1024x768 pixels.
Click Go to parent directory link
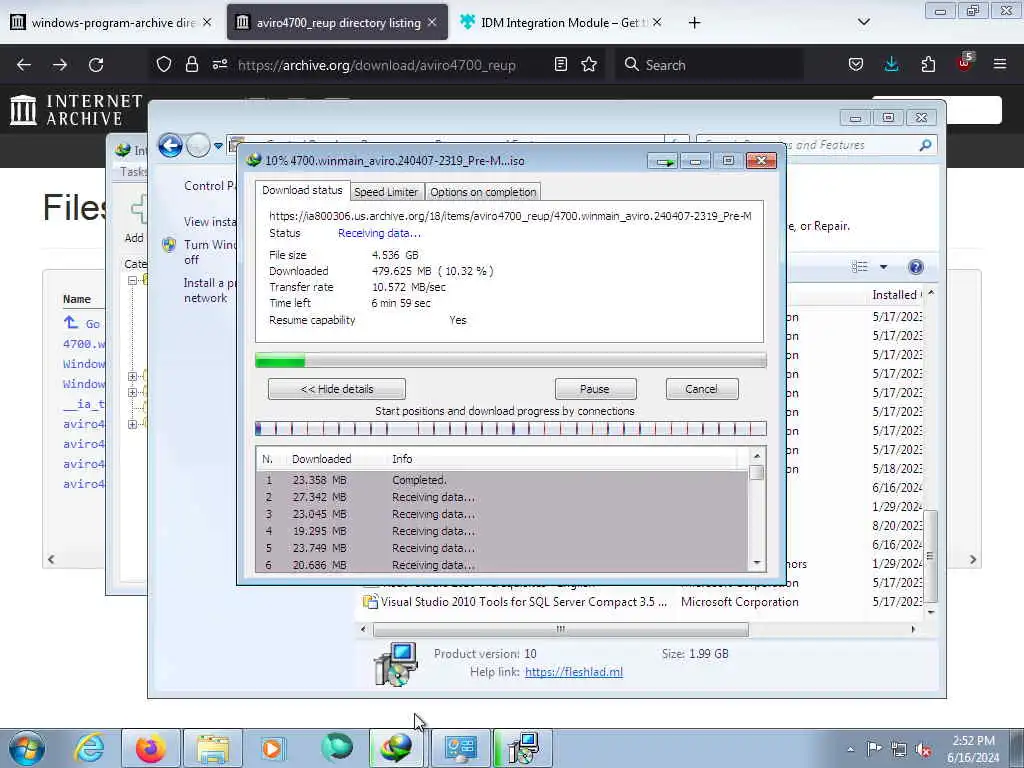(x=82, y=323)
